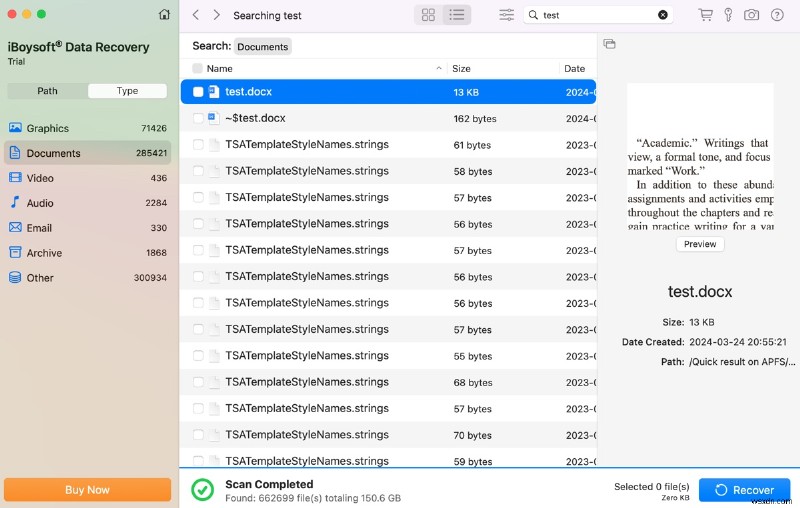This screenshot has width=800, height=508.
Task: Go to the Home screen icon
Action: pyautogui.click(x=164, y=14)
